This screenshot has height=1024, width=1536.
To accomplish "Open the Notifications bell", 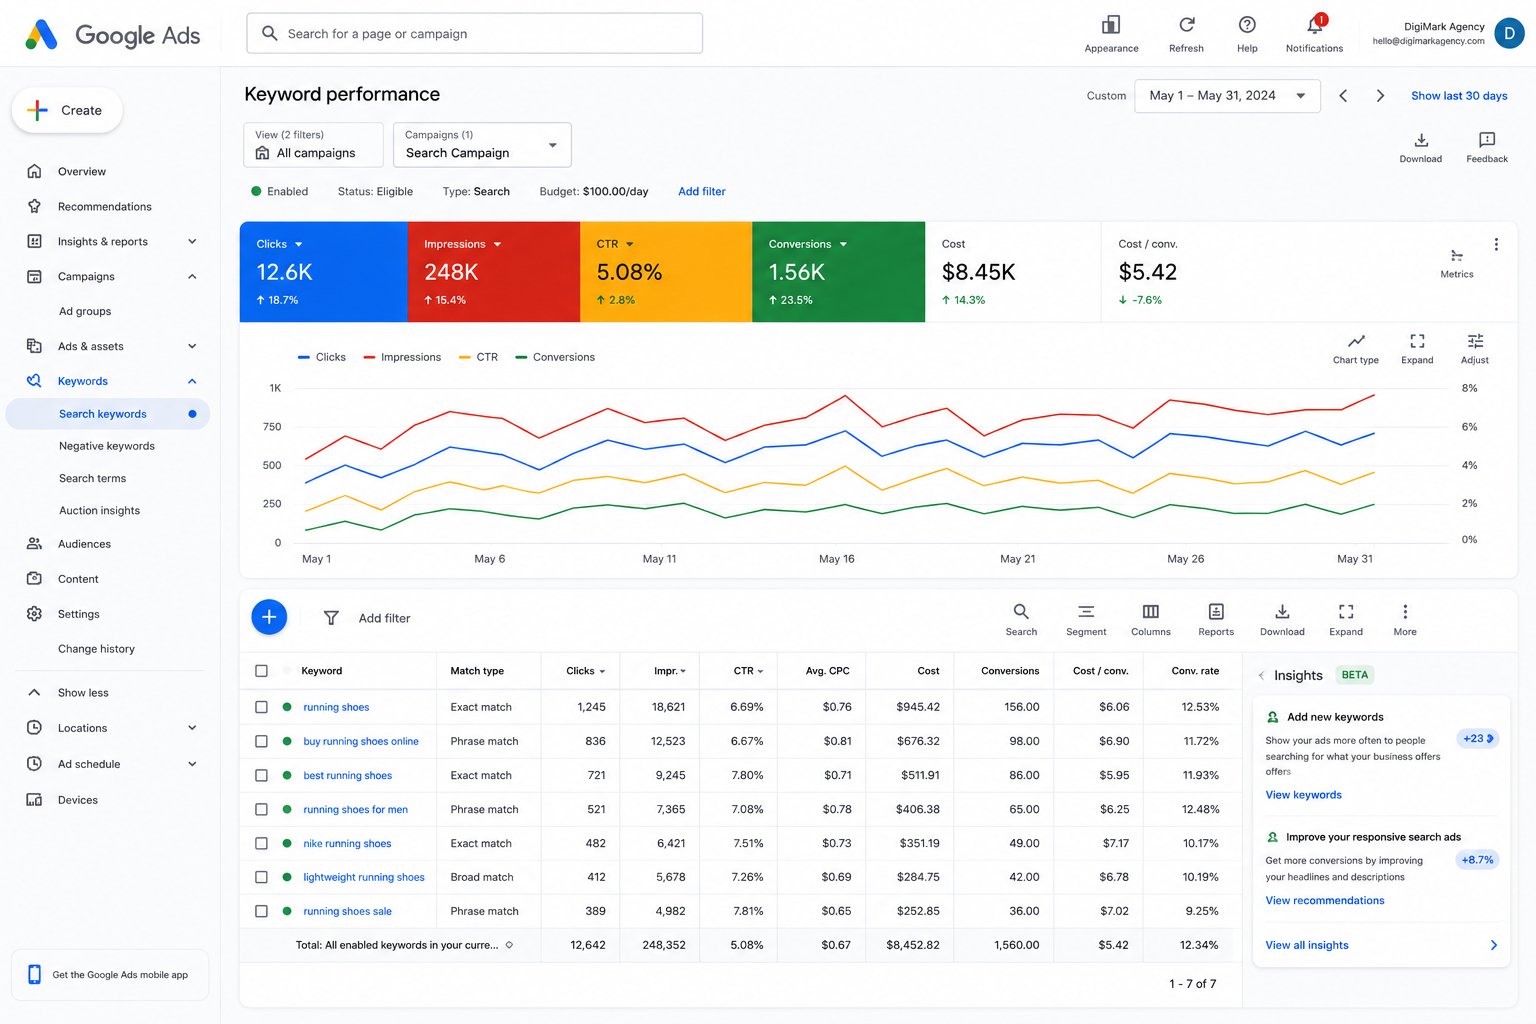I will click(x=1315, y=25).
